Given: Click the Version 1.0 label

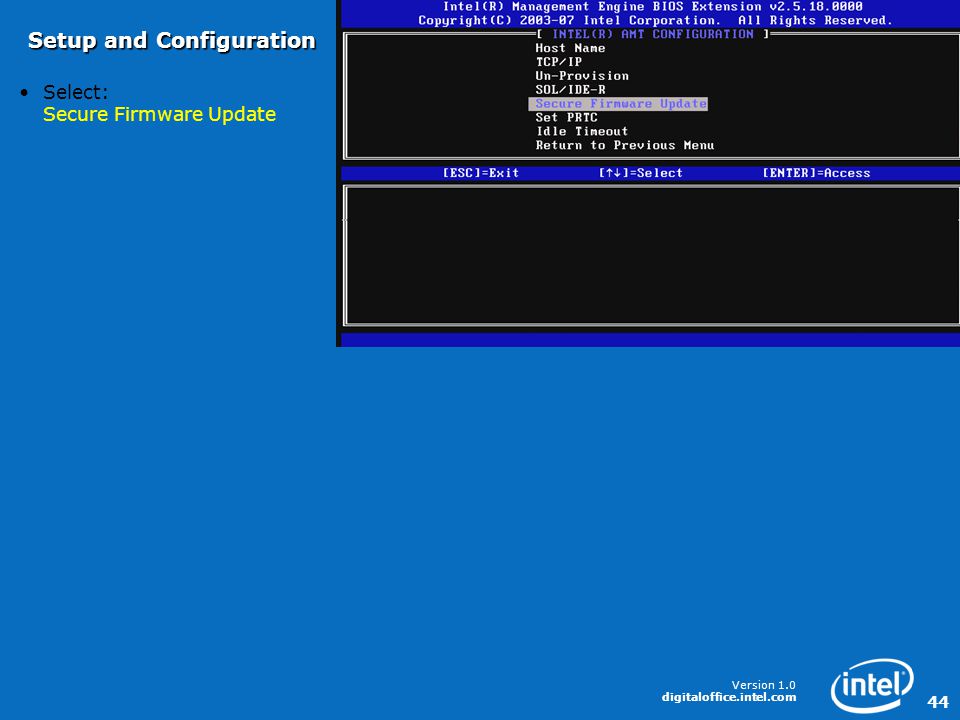Looking at the screenshot, I should coord(763,685).
